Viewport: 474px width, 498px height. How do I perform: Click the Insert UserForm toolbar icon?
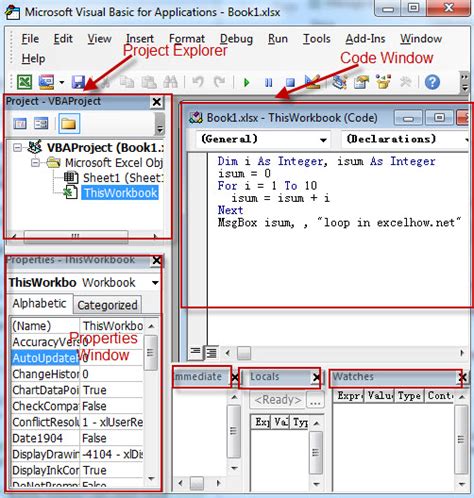(46, 82)
